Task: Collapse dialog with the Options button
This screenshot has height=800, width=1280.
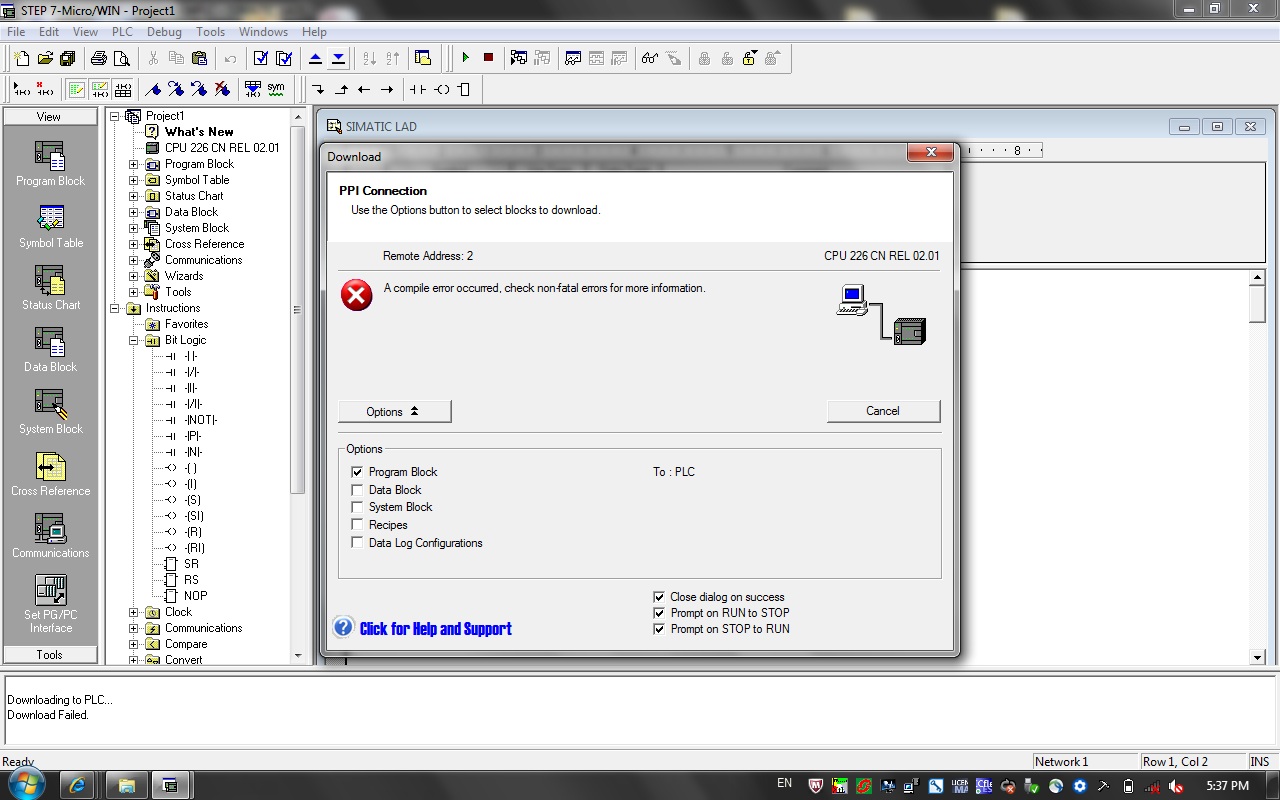Action: point(395,411)
